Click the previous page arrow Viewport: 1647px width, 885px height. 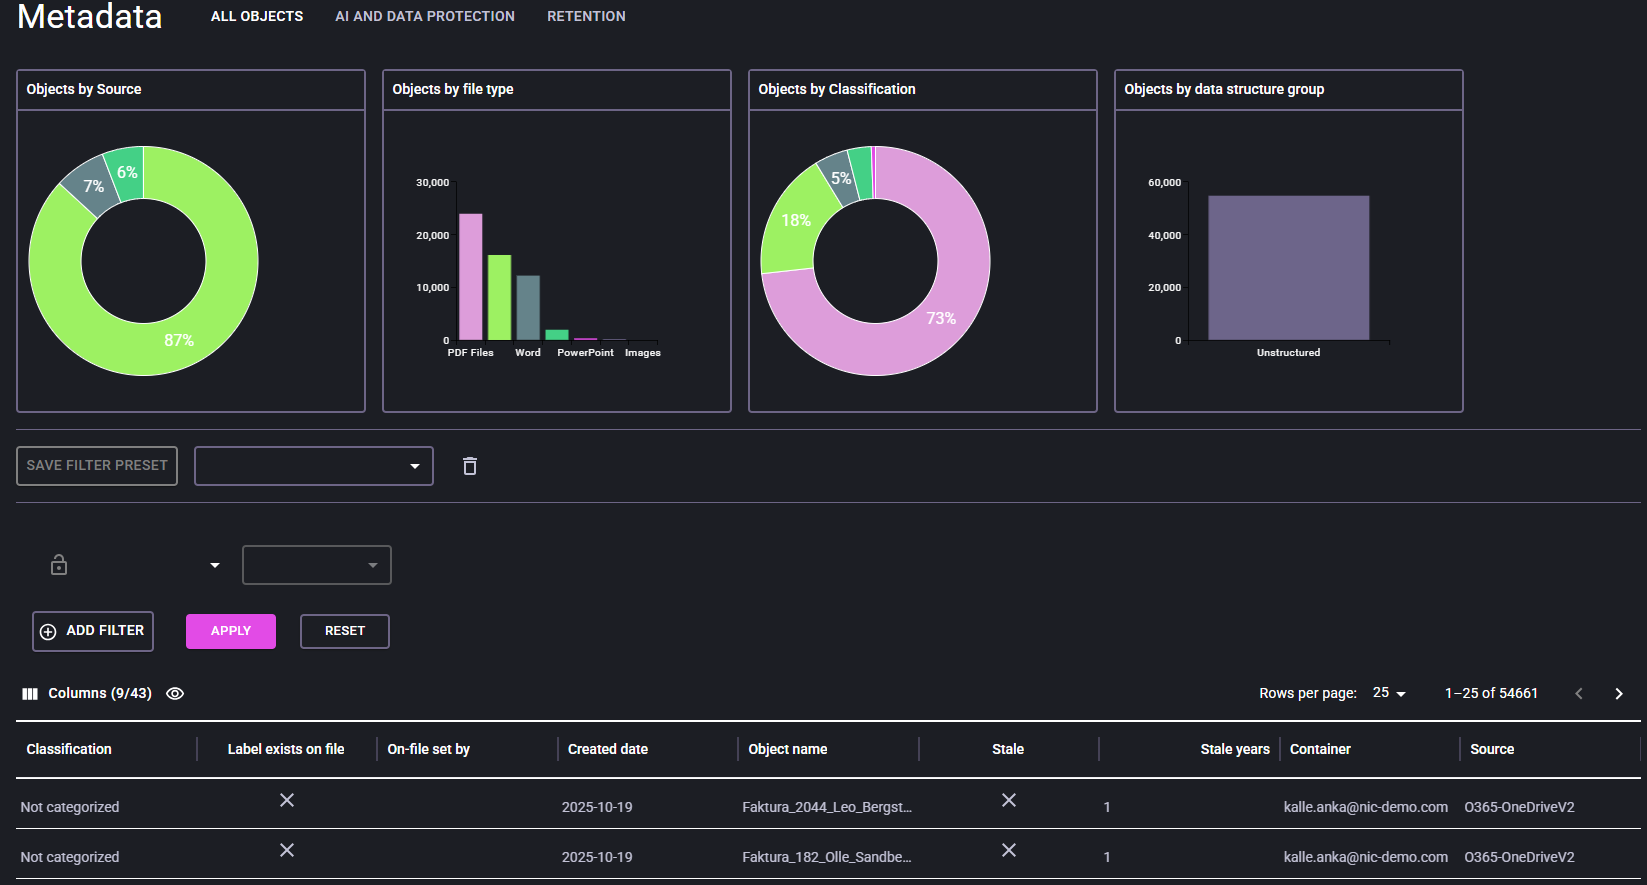point(1579,694)
